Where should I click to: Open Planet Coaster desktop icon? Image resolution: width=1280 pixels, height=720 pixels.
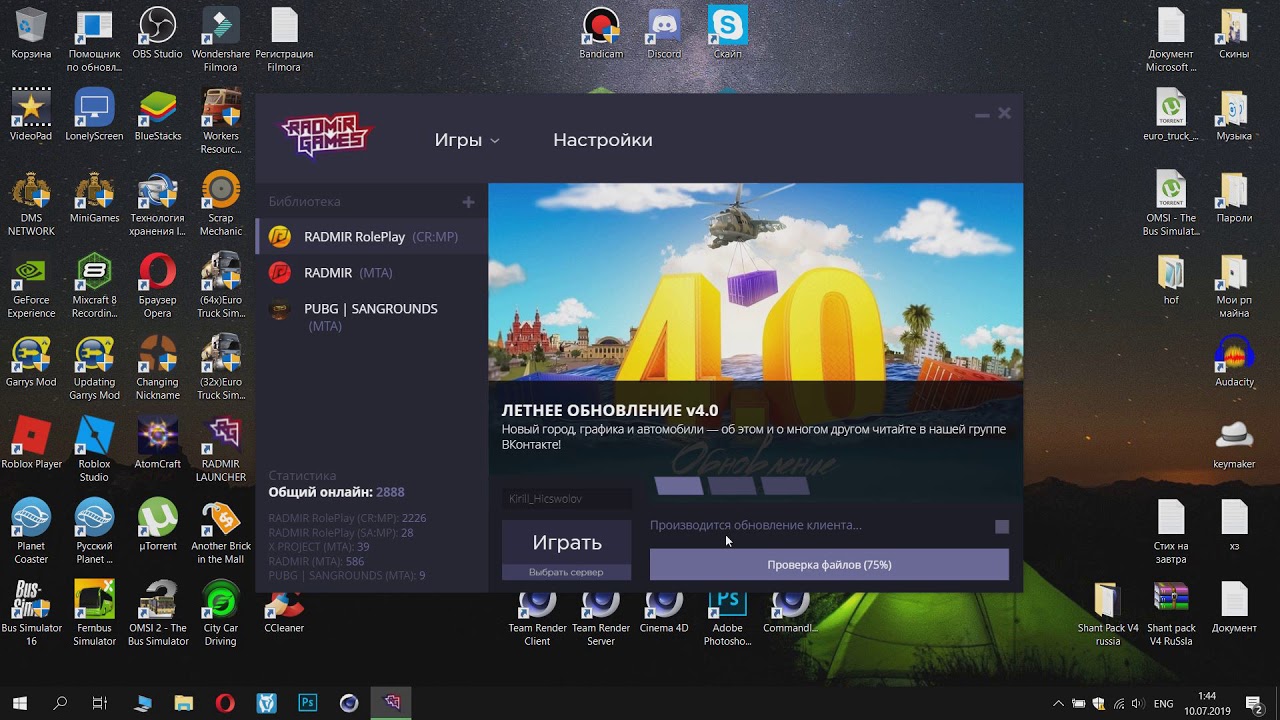[31, 532]
